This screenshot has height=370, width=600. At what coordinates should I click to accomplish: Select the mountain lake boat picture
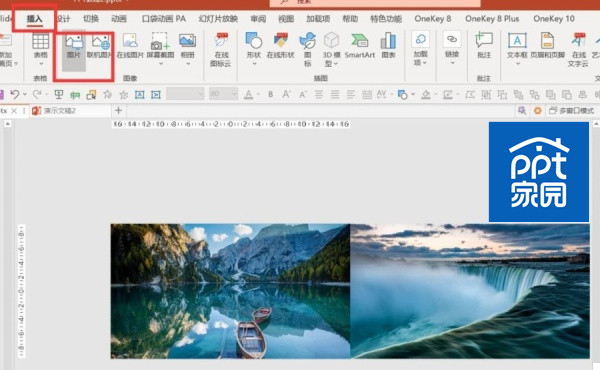(230, 291)
